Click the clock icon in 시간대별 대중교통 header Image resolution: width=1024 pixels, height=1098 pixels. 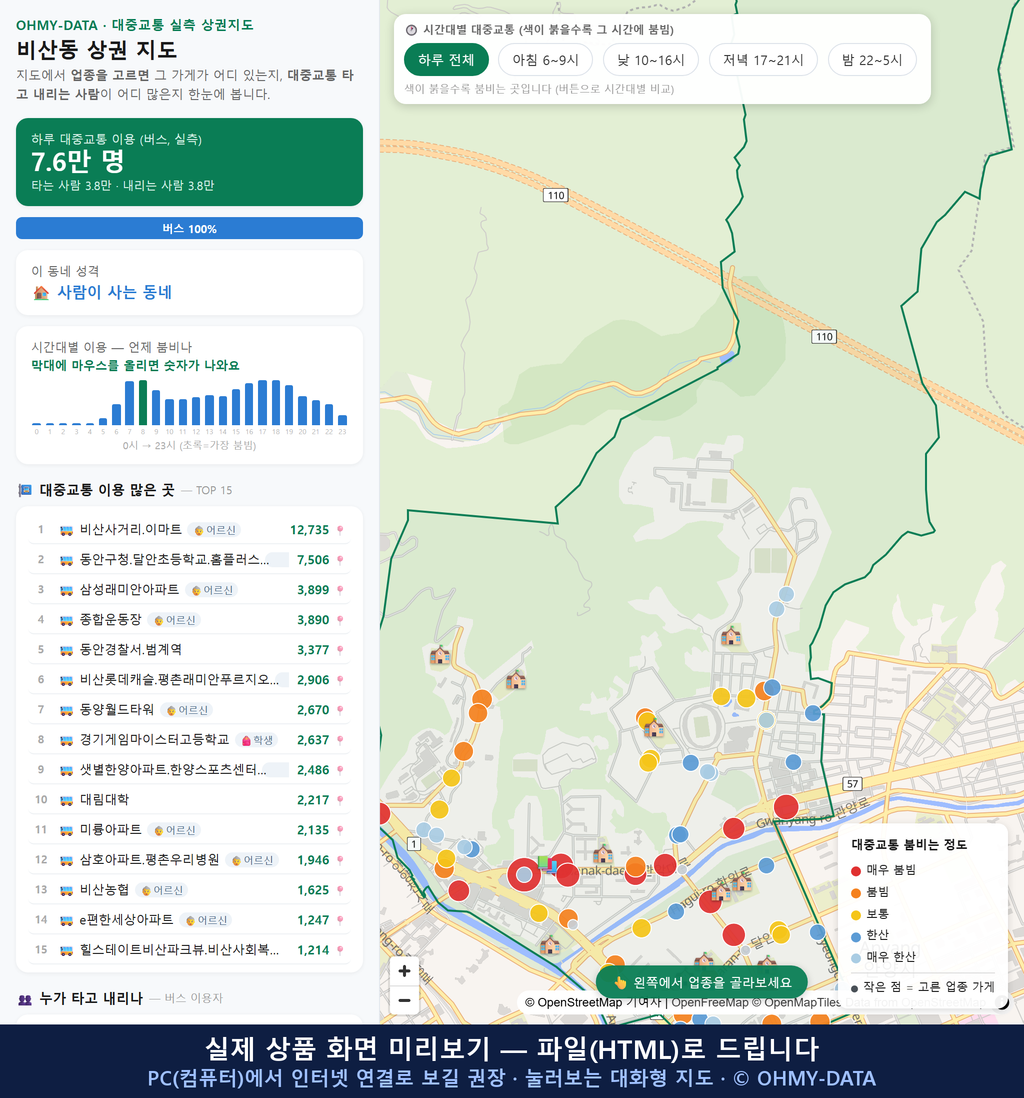pos(412,30)
